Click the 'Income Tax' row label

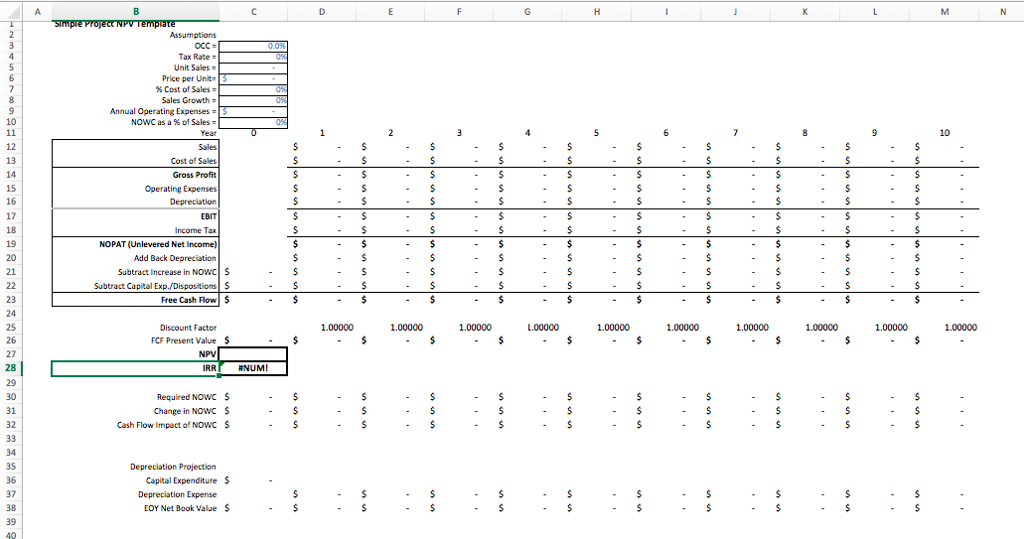point(195,230)
